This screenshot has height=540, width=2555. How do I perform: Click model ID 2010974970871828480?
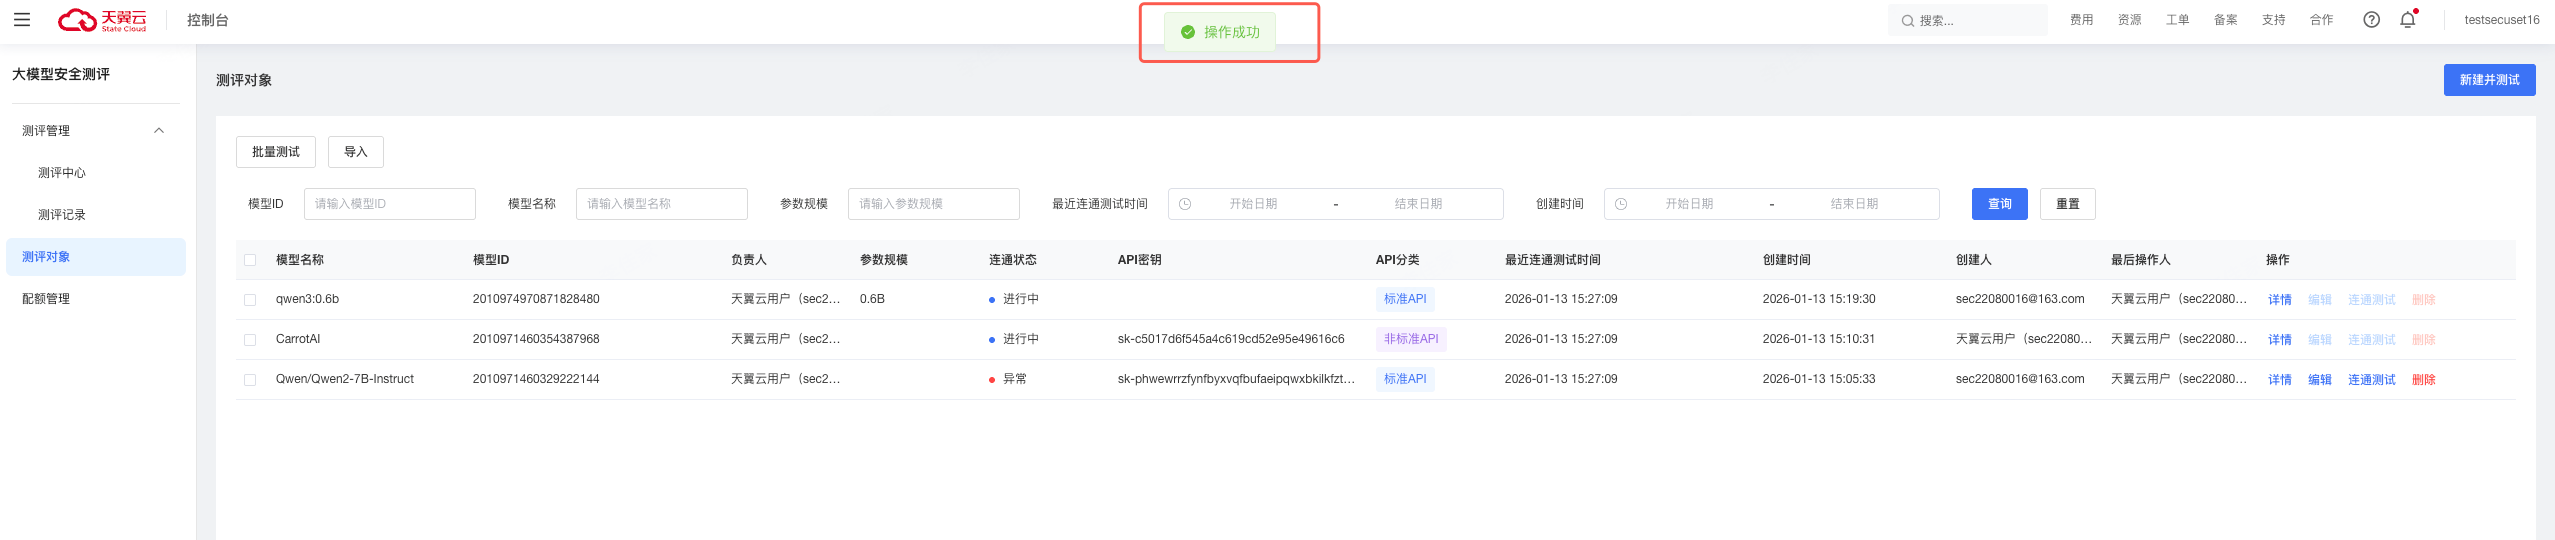536,299
